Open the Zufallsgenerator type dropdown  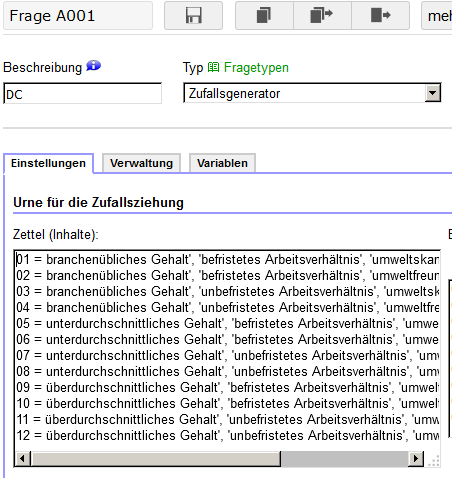click(312, 93)
